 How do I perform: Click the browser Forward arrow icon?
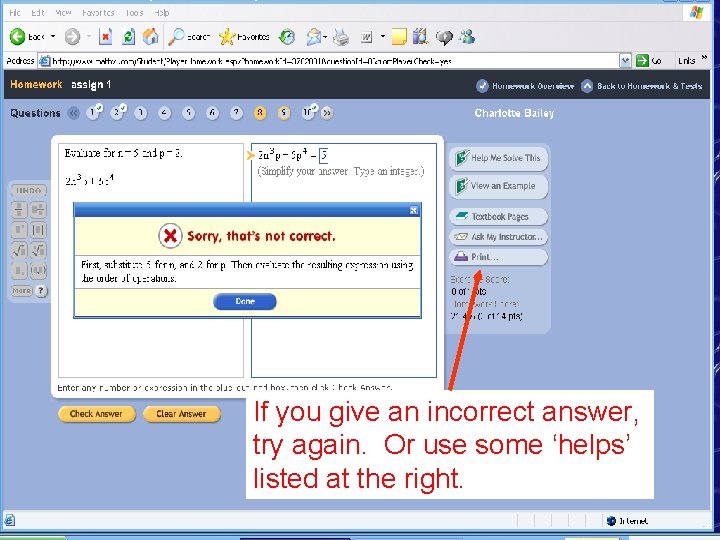(x=72, y=36)
